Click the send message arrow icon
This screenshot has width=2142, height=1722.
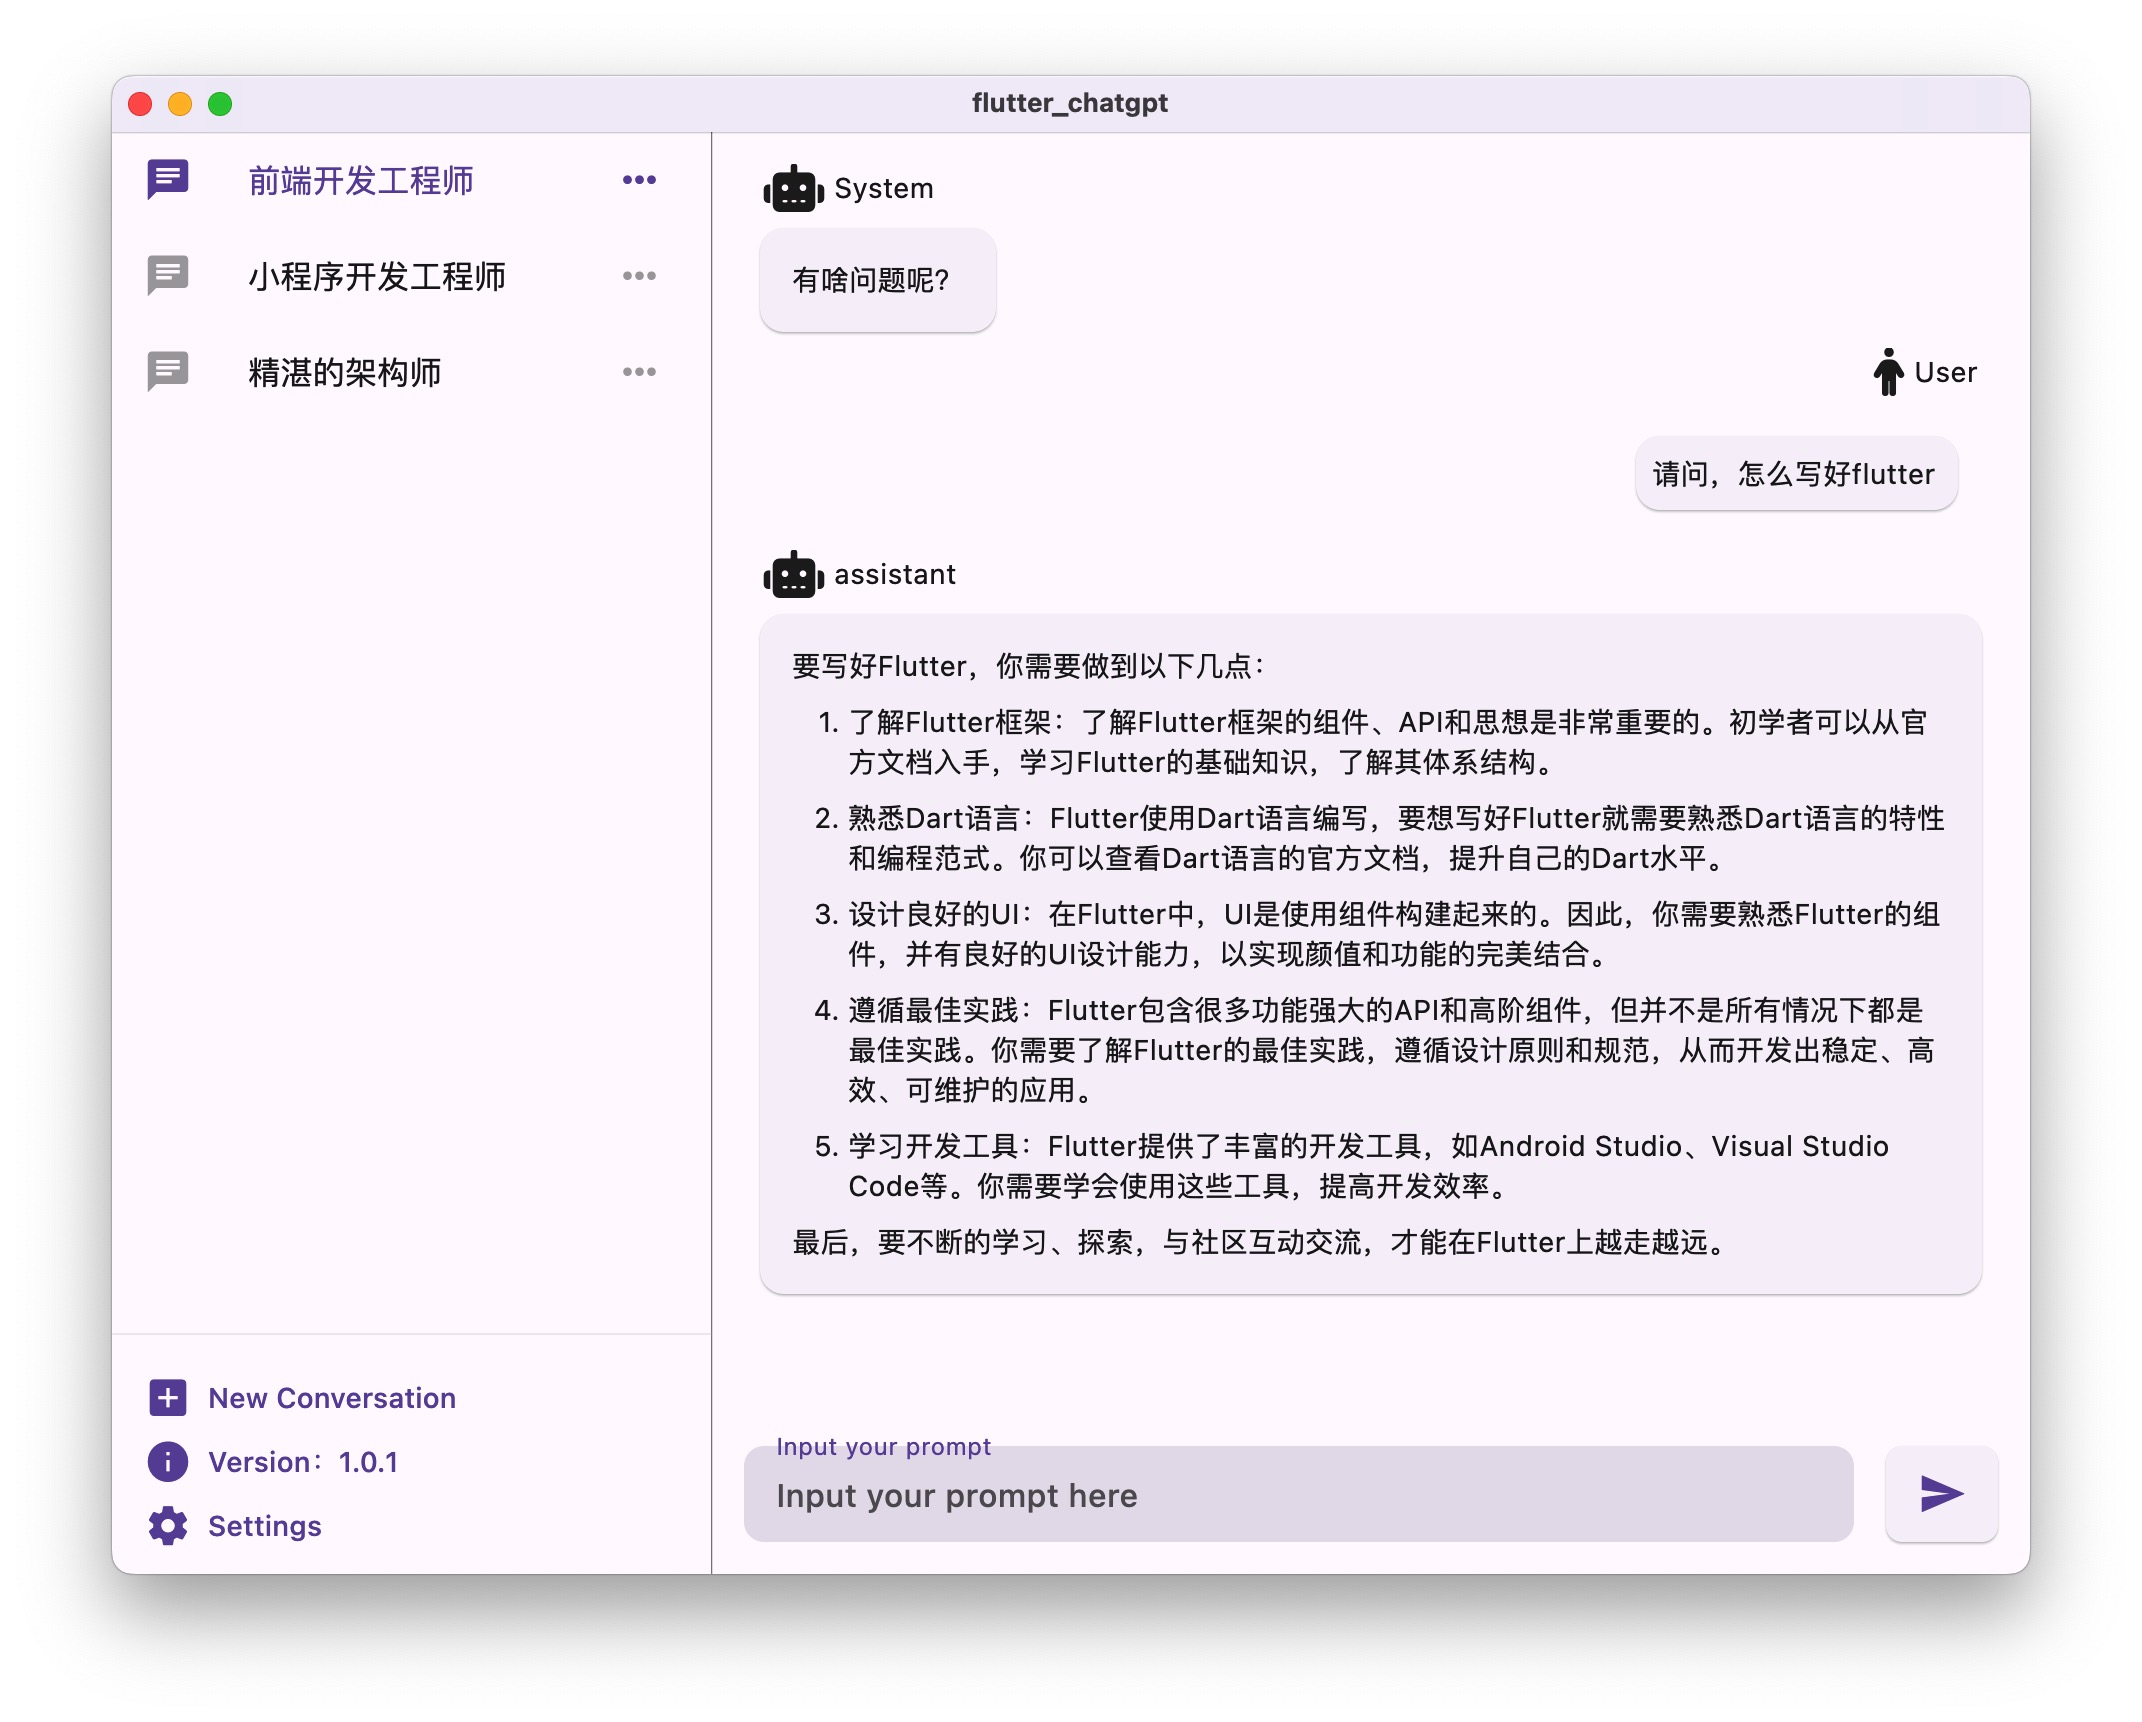coord(1940,1494)
